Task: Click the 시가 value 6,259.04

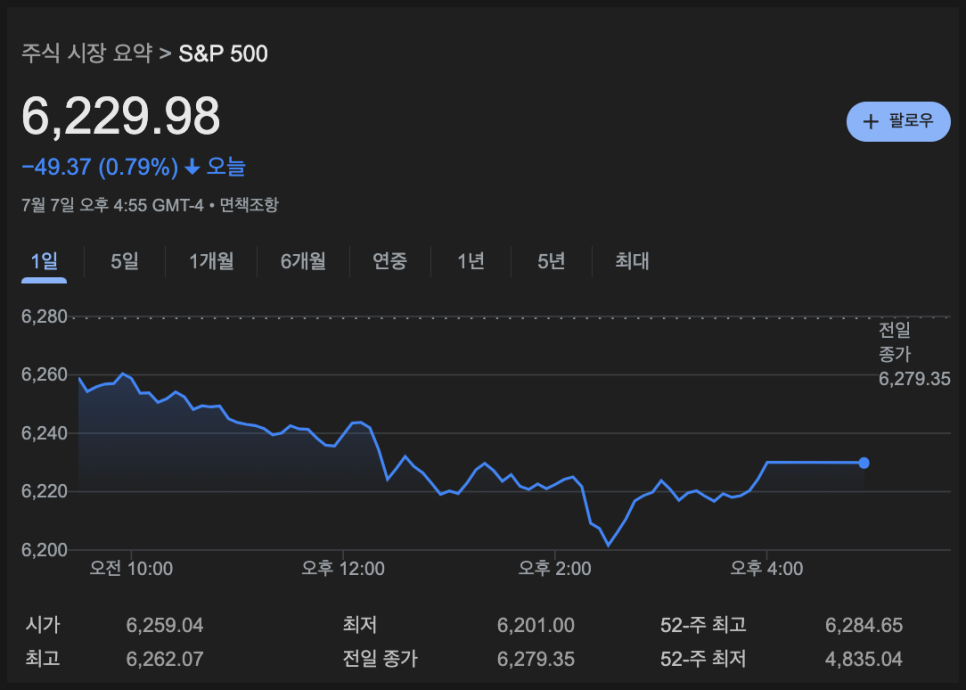Action: (164, 625)
